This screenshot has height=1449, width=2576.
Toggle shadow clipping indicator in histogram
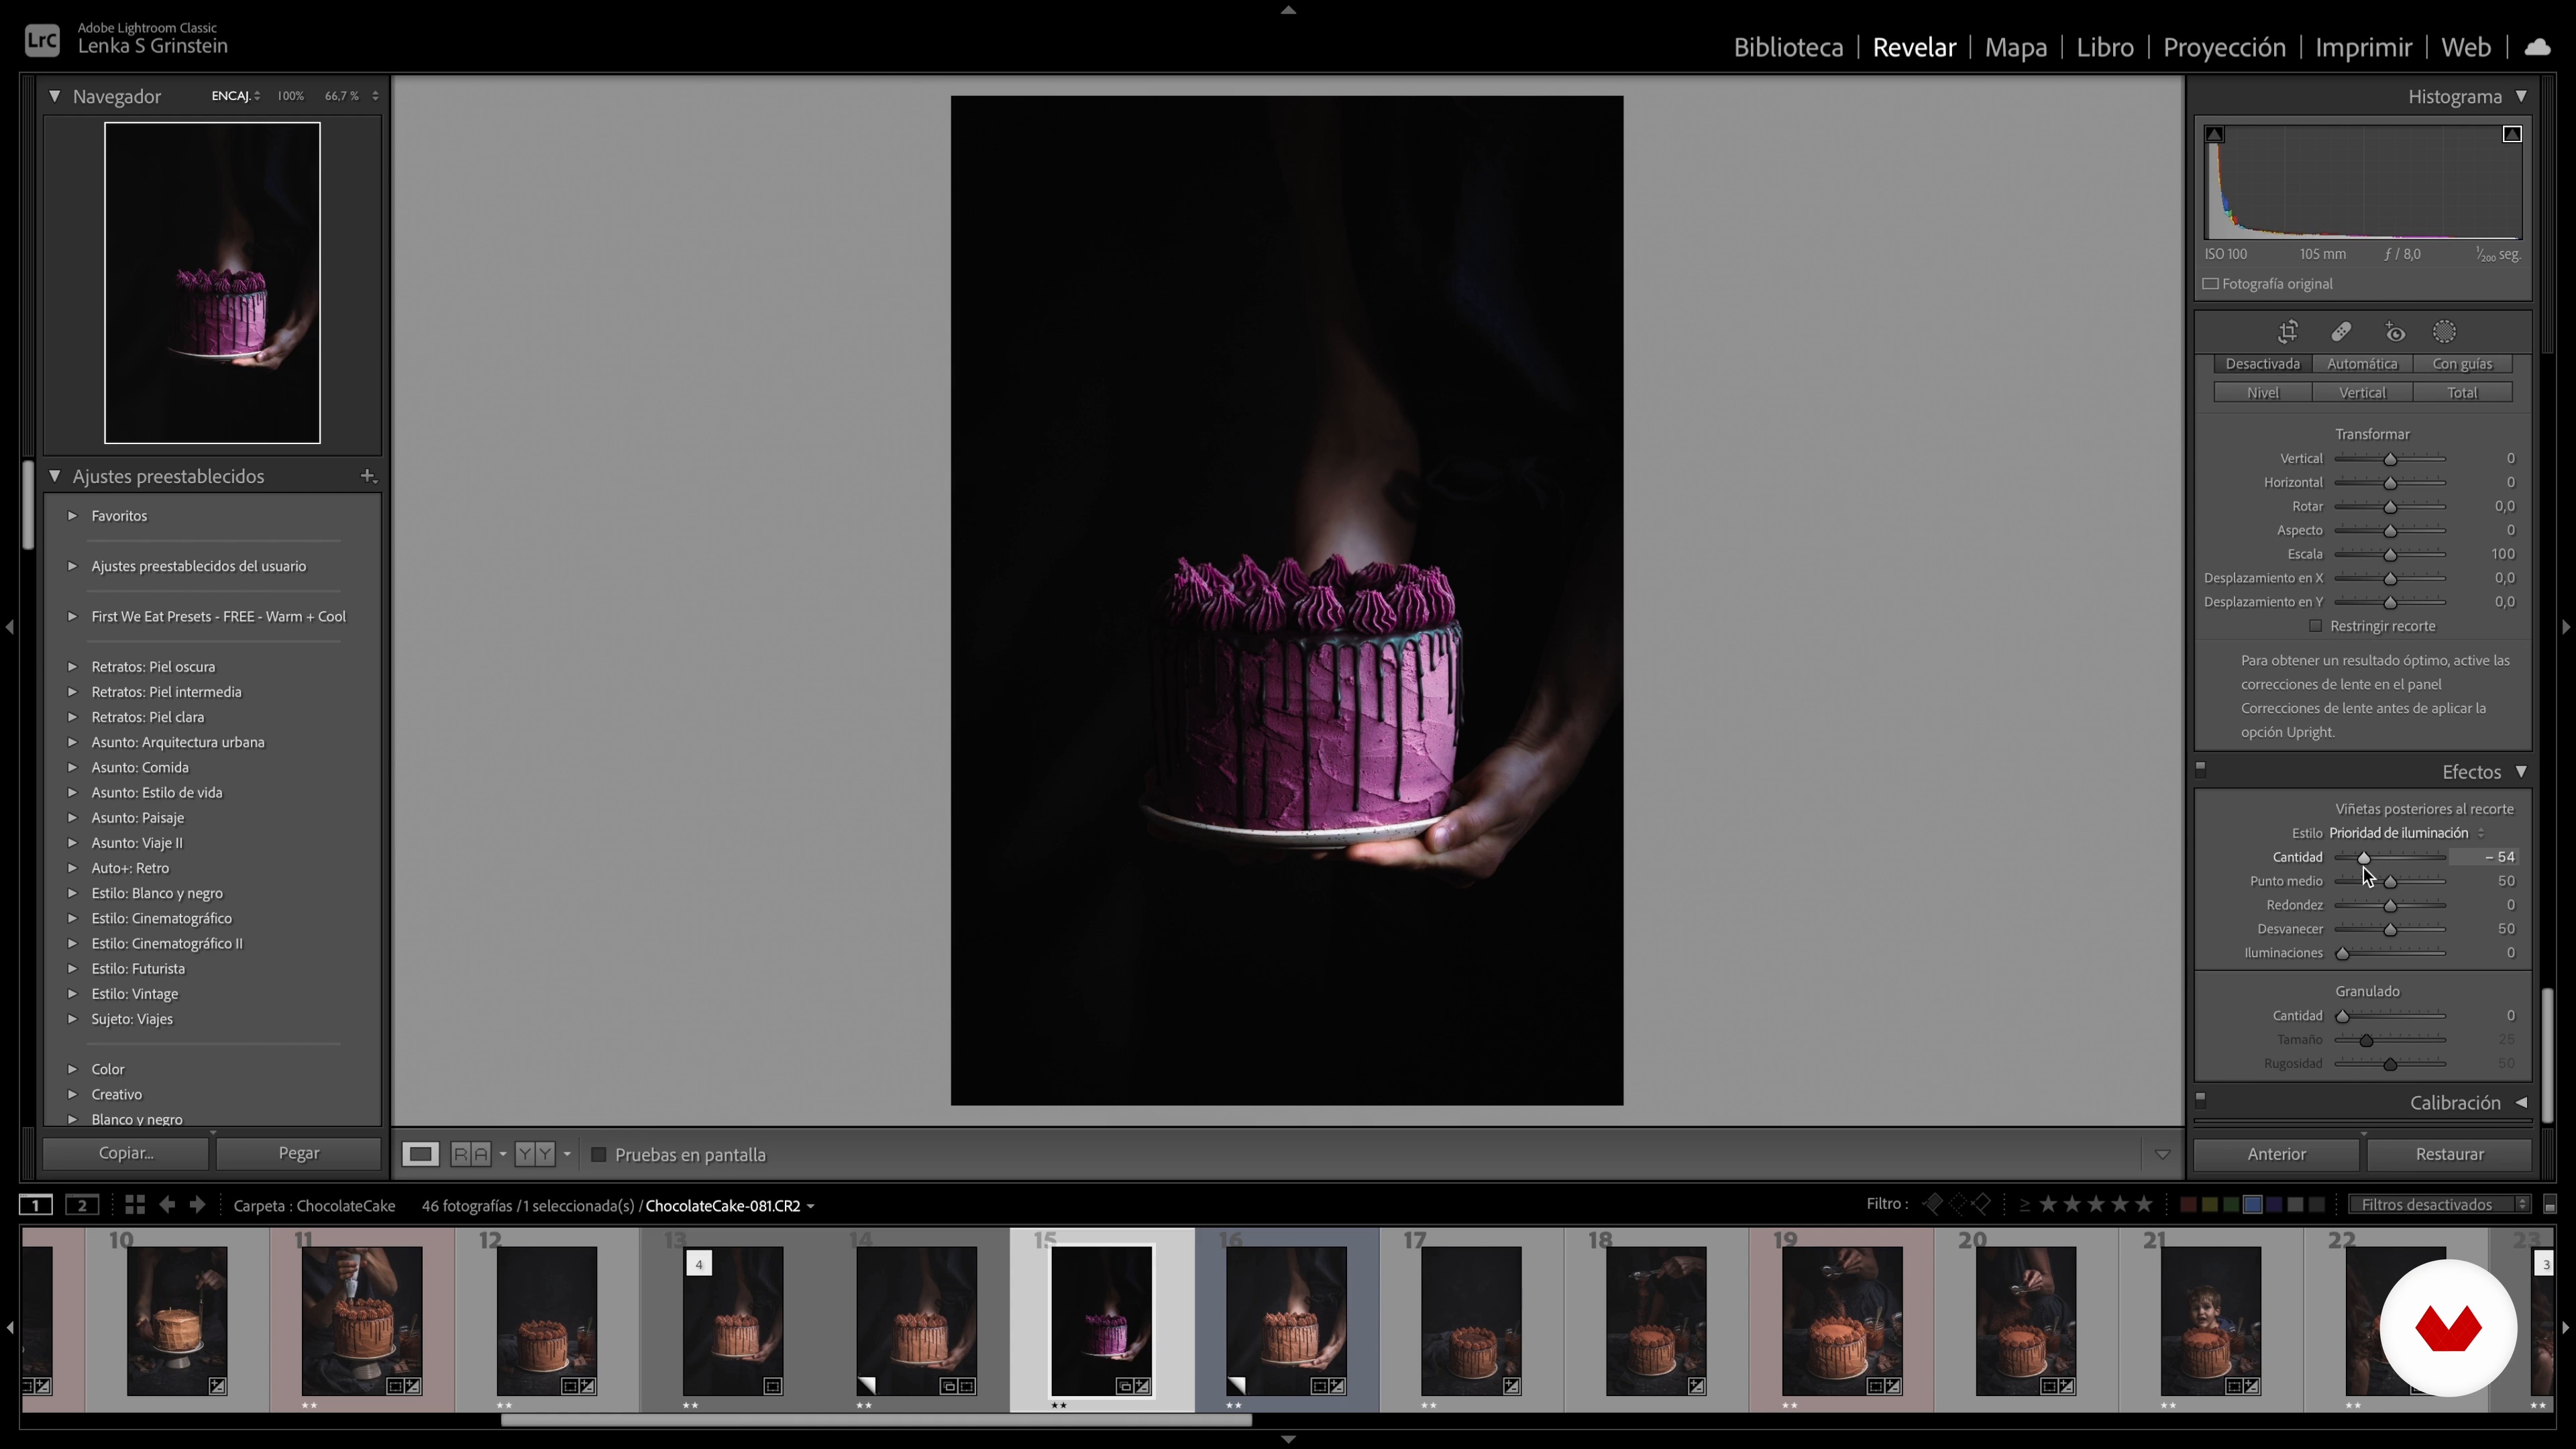tap(2215, 134)
